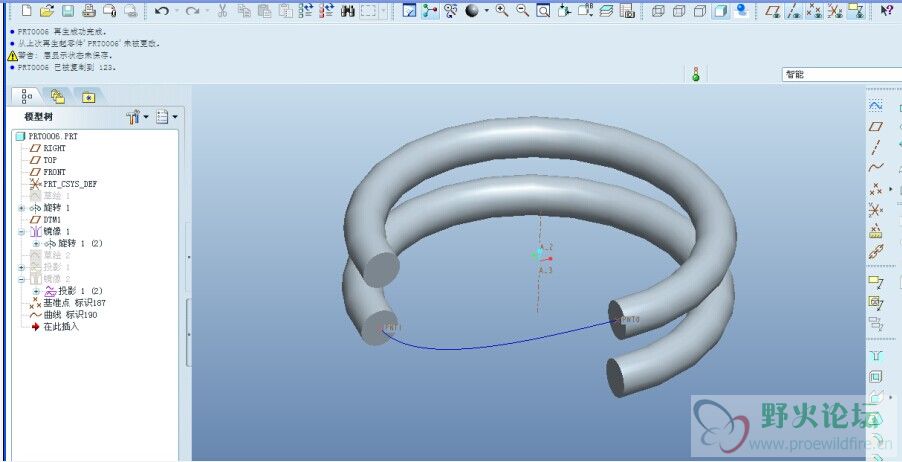The height and width of the screenshot is (462, 902).
Task: Cut selected feature with scissors icon
Action: click(223, 11)
